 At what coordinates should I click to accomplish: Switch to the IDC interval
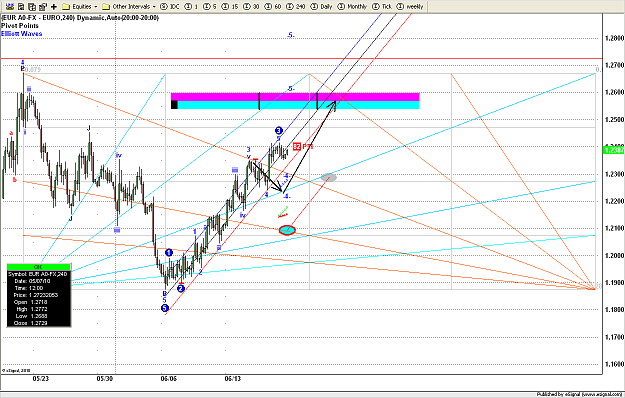click(x=170, y=6)
